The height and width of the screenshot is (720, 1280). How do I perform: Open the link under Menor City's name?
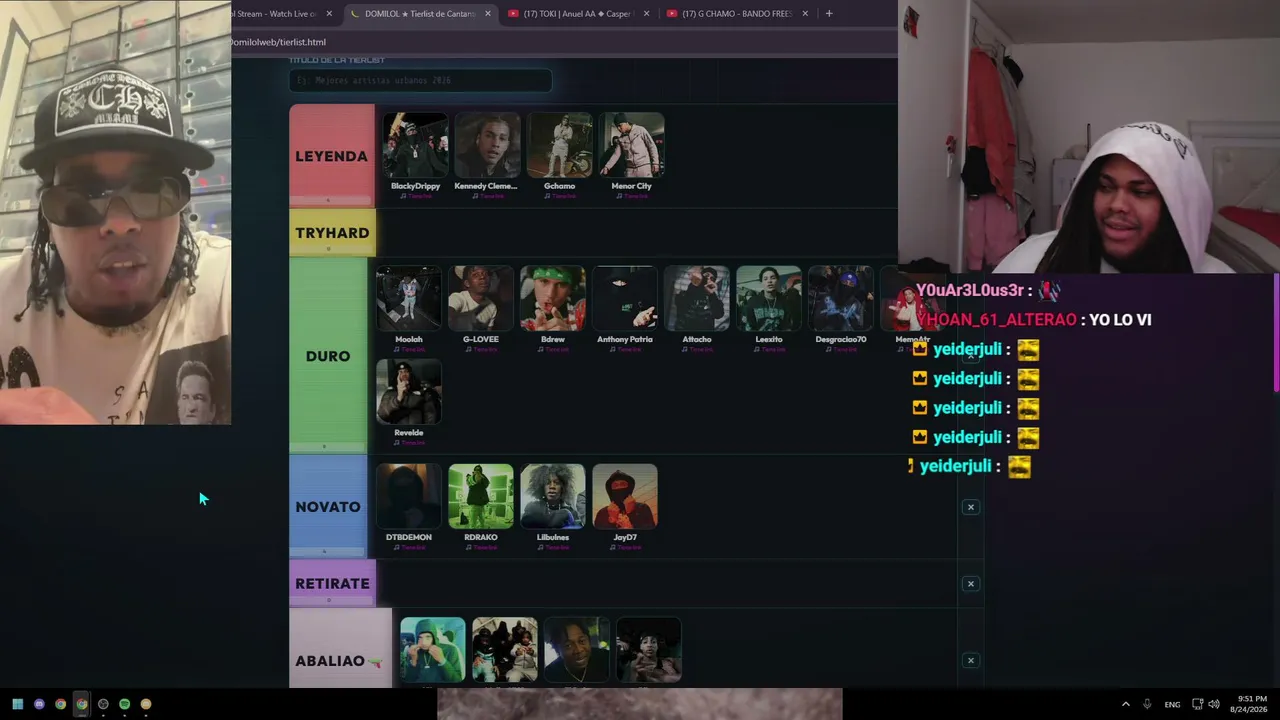(x=631, y=196)
